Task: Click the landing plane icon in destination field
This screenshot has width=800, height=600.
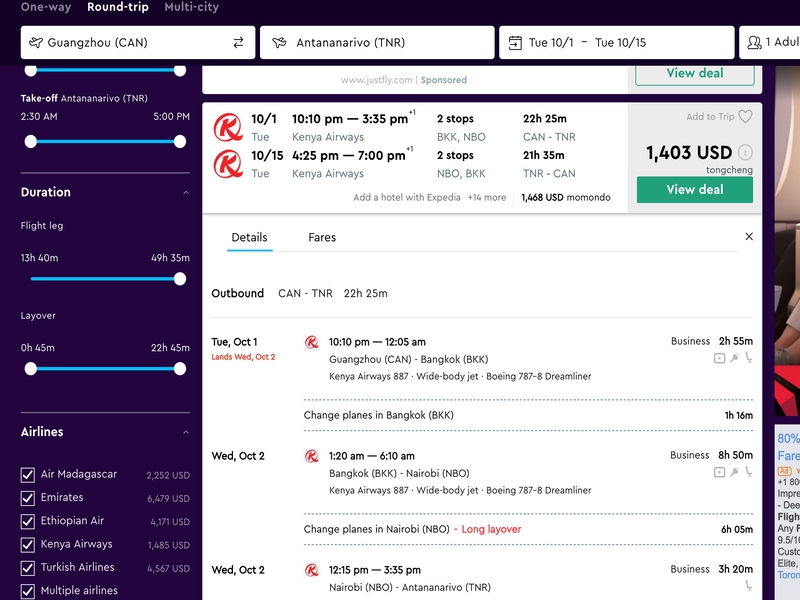Action: (279, 42)
